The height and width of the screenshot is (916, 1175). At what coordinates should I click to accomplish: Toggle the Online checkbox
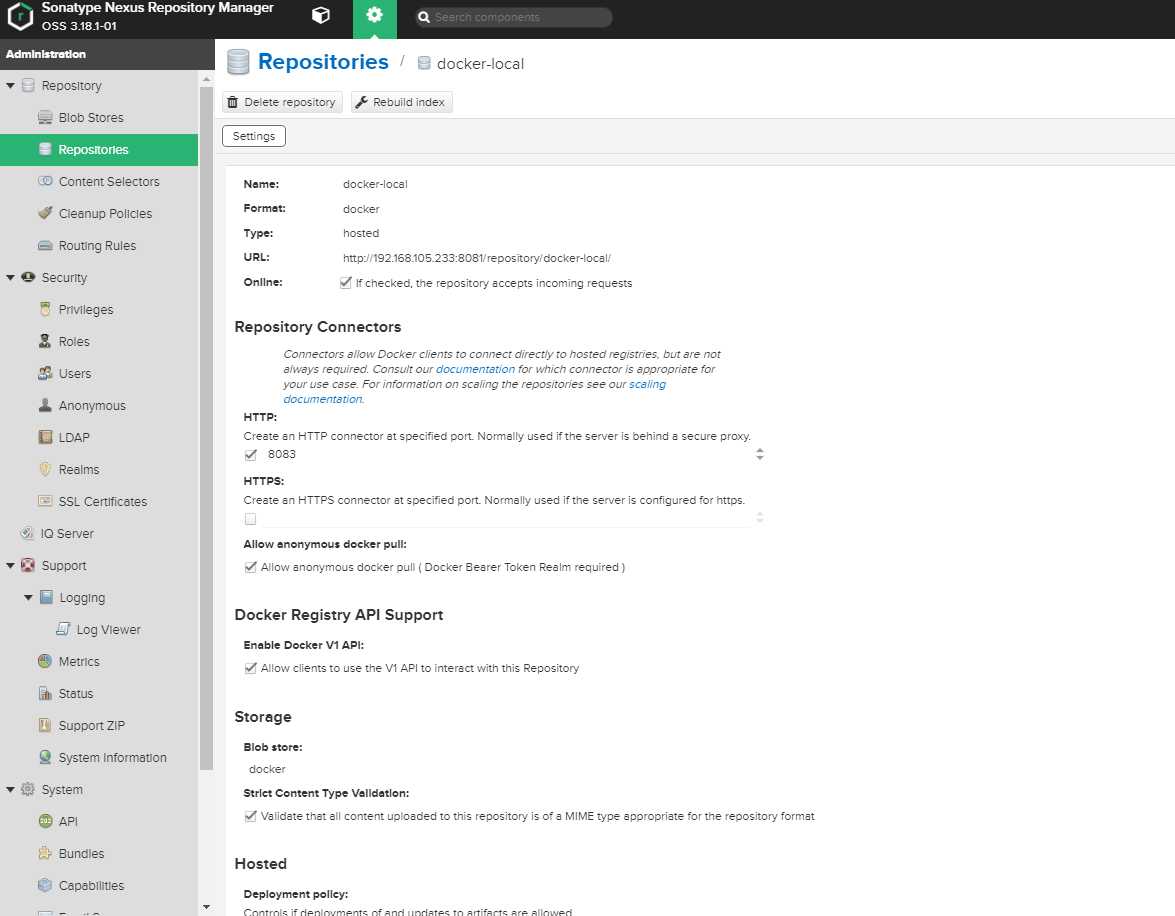click(345, 283)
